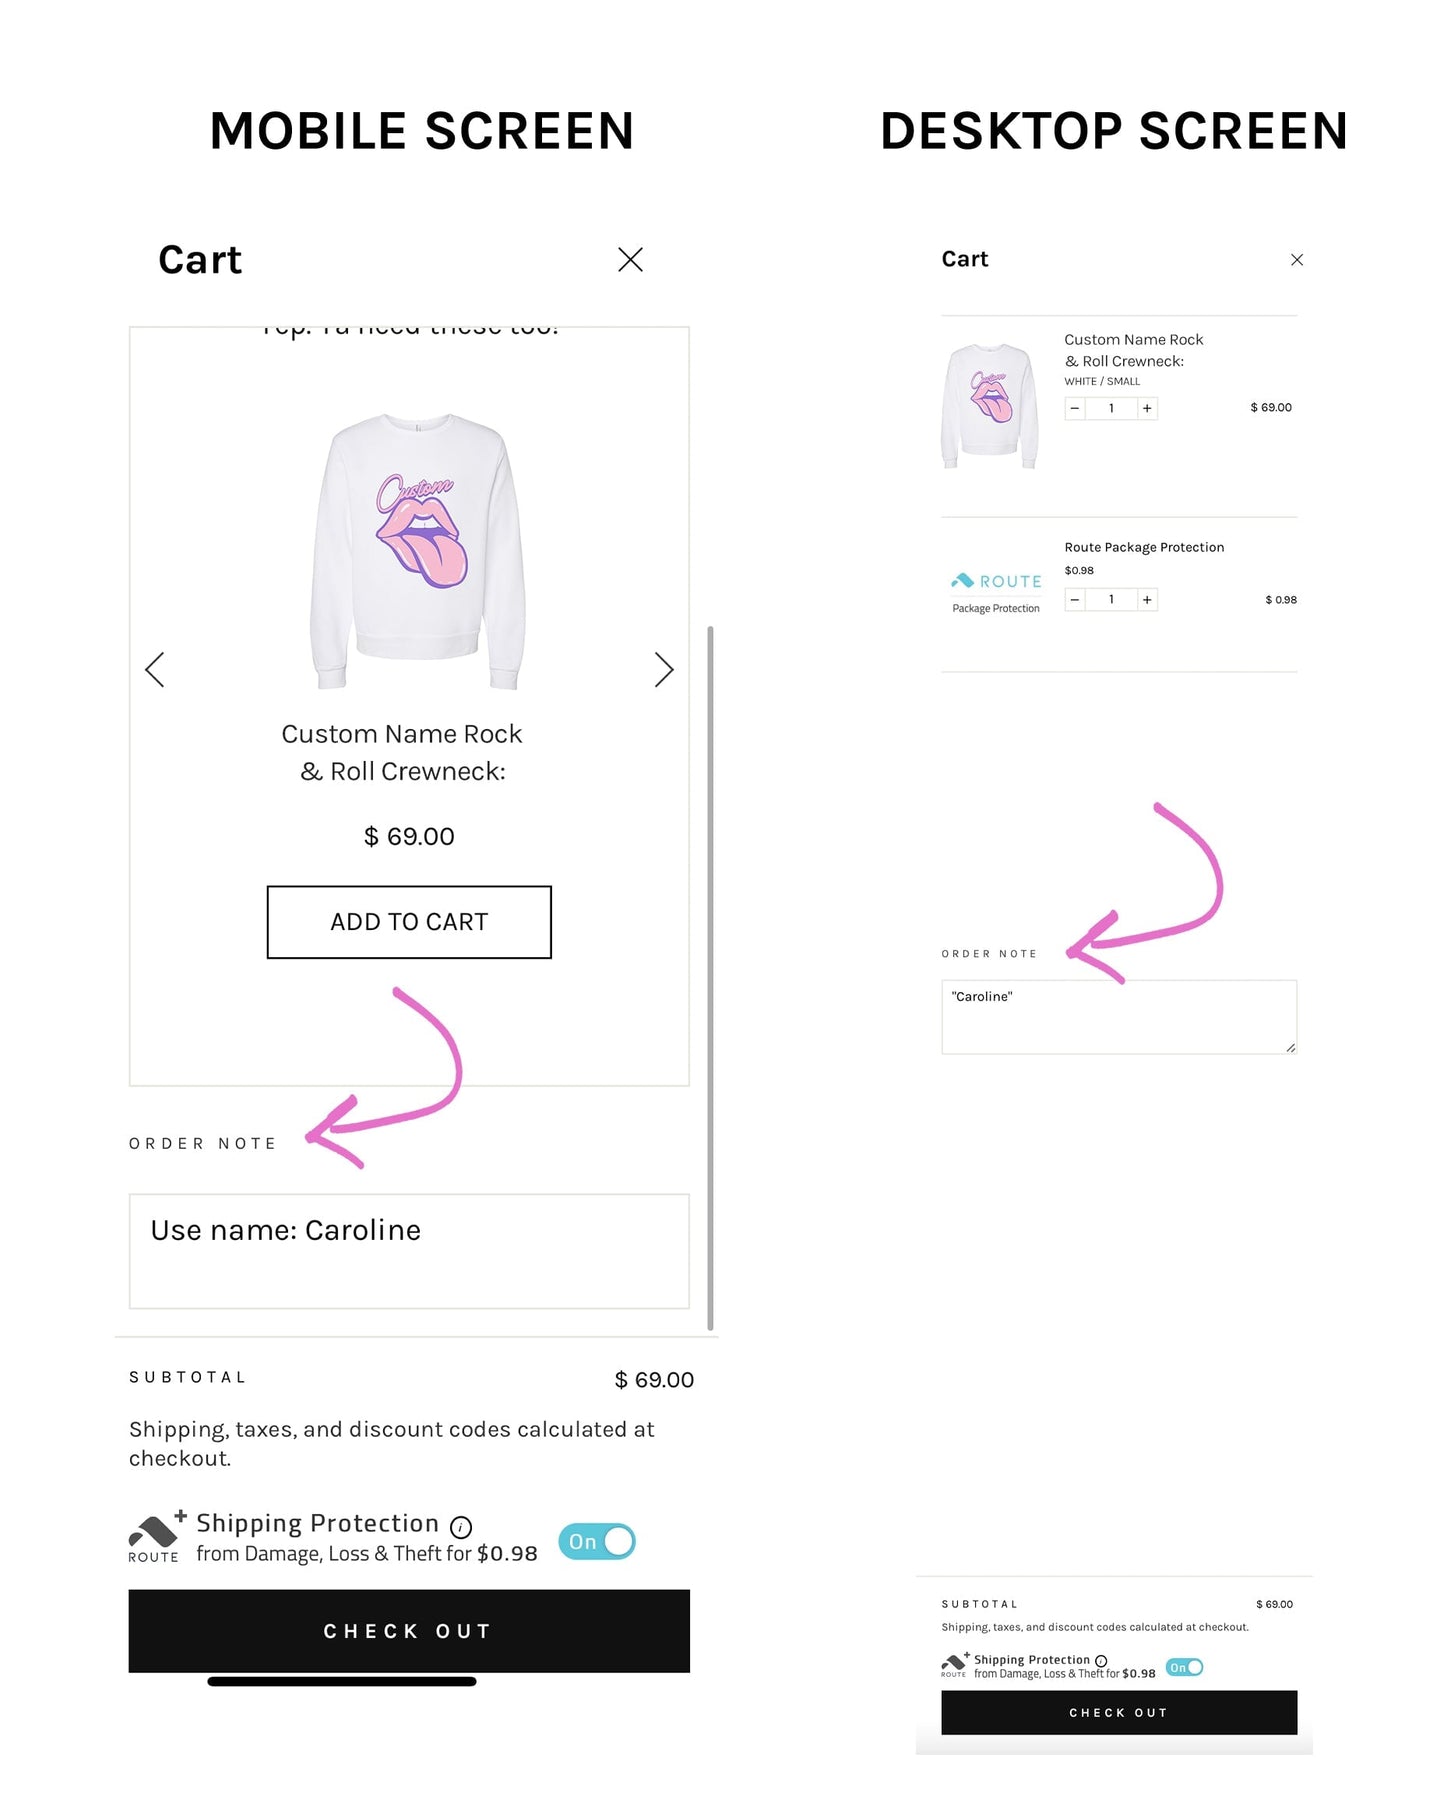Decrease crewneck quantity with minus button
This screenshot has width=1447, height=1800.
pyautogui.click(x=1075, y=408)
